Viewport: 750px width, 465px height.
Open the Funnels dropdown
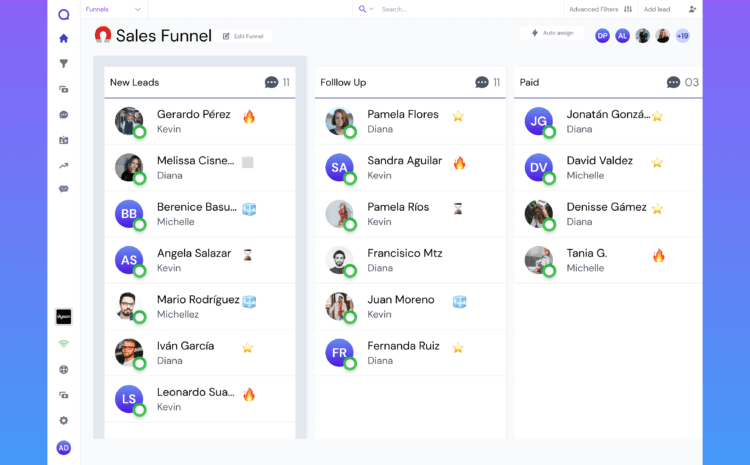pyautogui.click(x=113, y=9)
